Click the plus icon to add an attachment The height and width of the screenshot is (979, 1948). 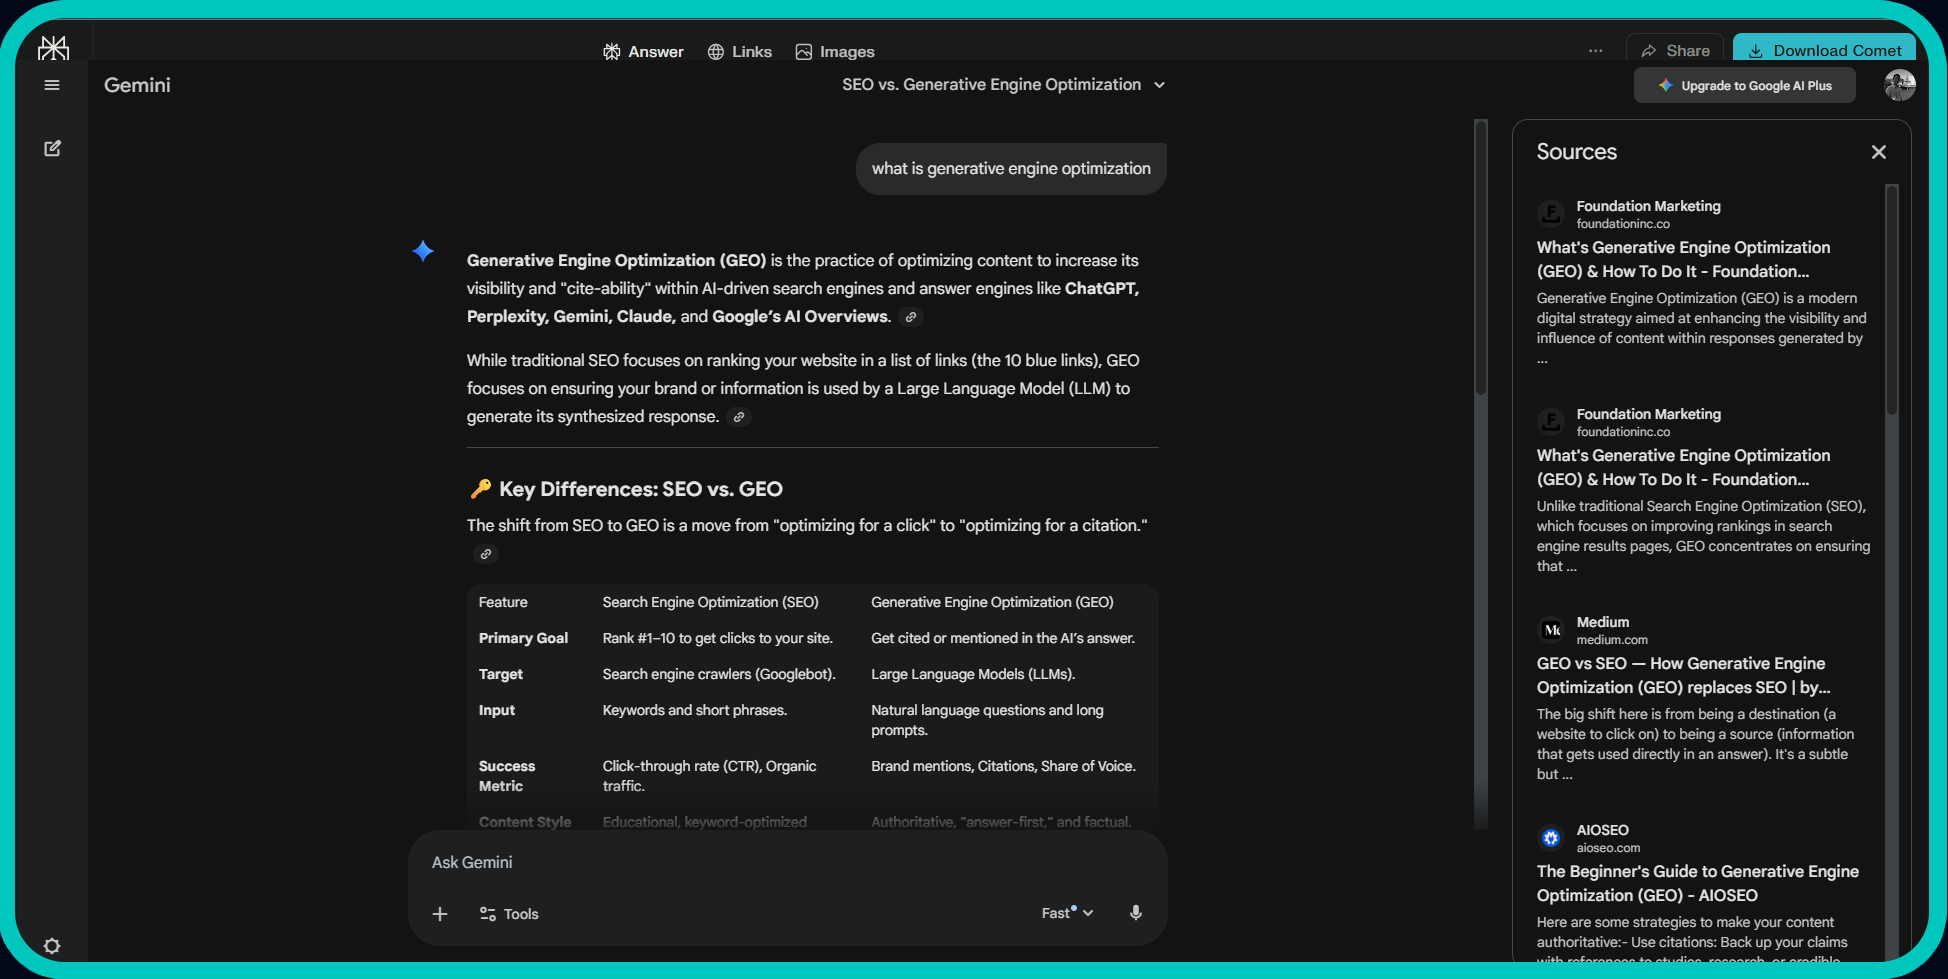click(x=440, y=913)
